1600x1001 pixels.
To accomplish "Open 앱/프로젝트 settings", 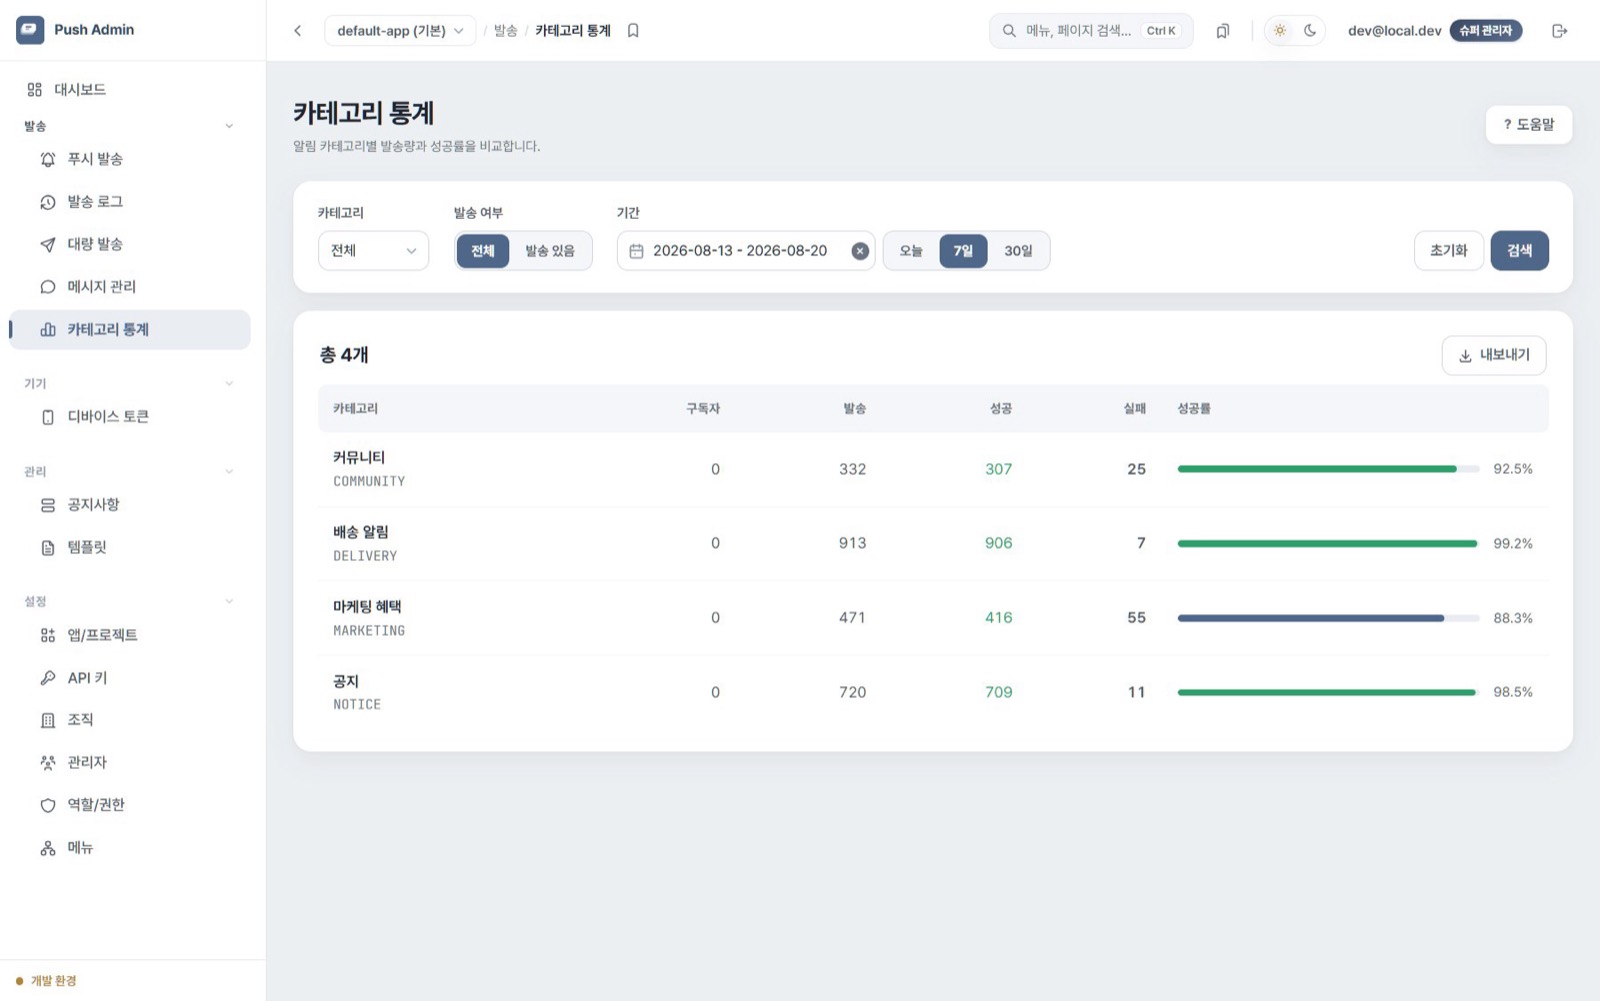I will coord(130,635).
